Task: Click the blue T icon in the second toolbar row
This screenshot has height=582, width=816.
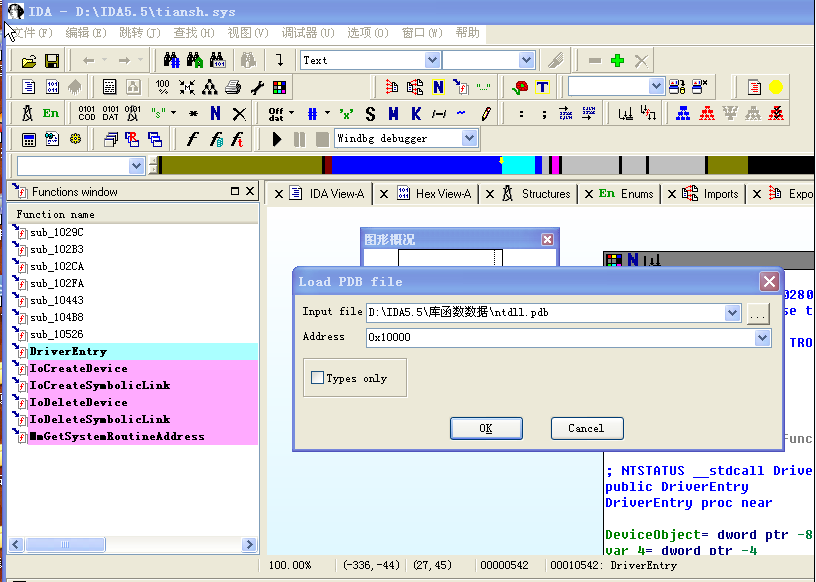Action: pyautogui.click(x=542, y=87)
